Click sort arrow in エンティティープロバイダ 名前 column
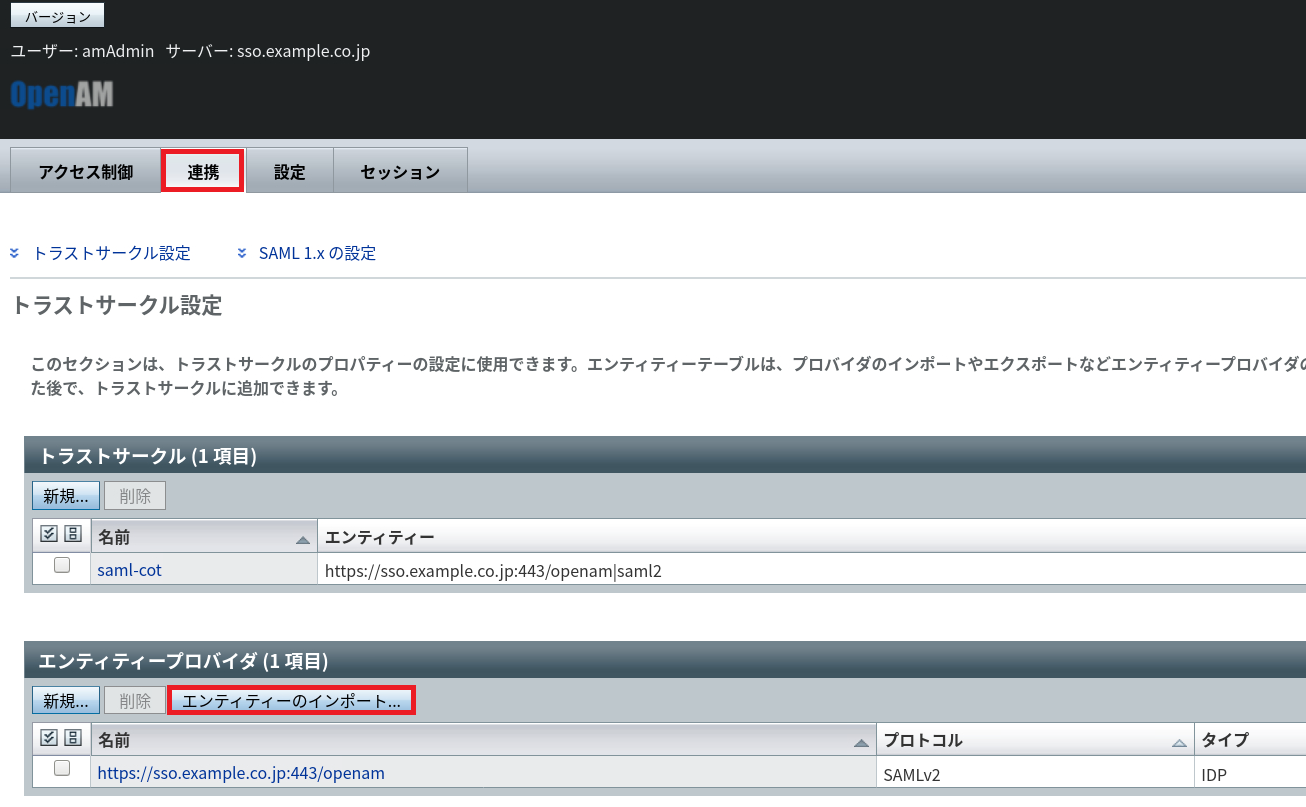This screenshot has width=1306, height=807. coord(861,743)
